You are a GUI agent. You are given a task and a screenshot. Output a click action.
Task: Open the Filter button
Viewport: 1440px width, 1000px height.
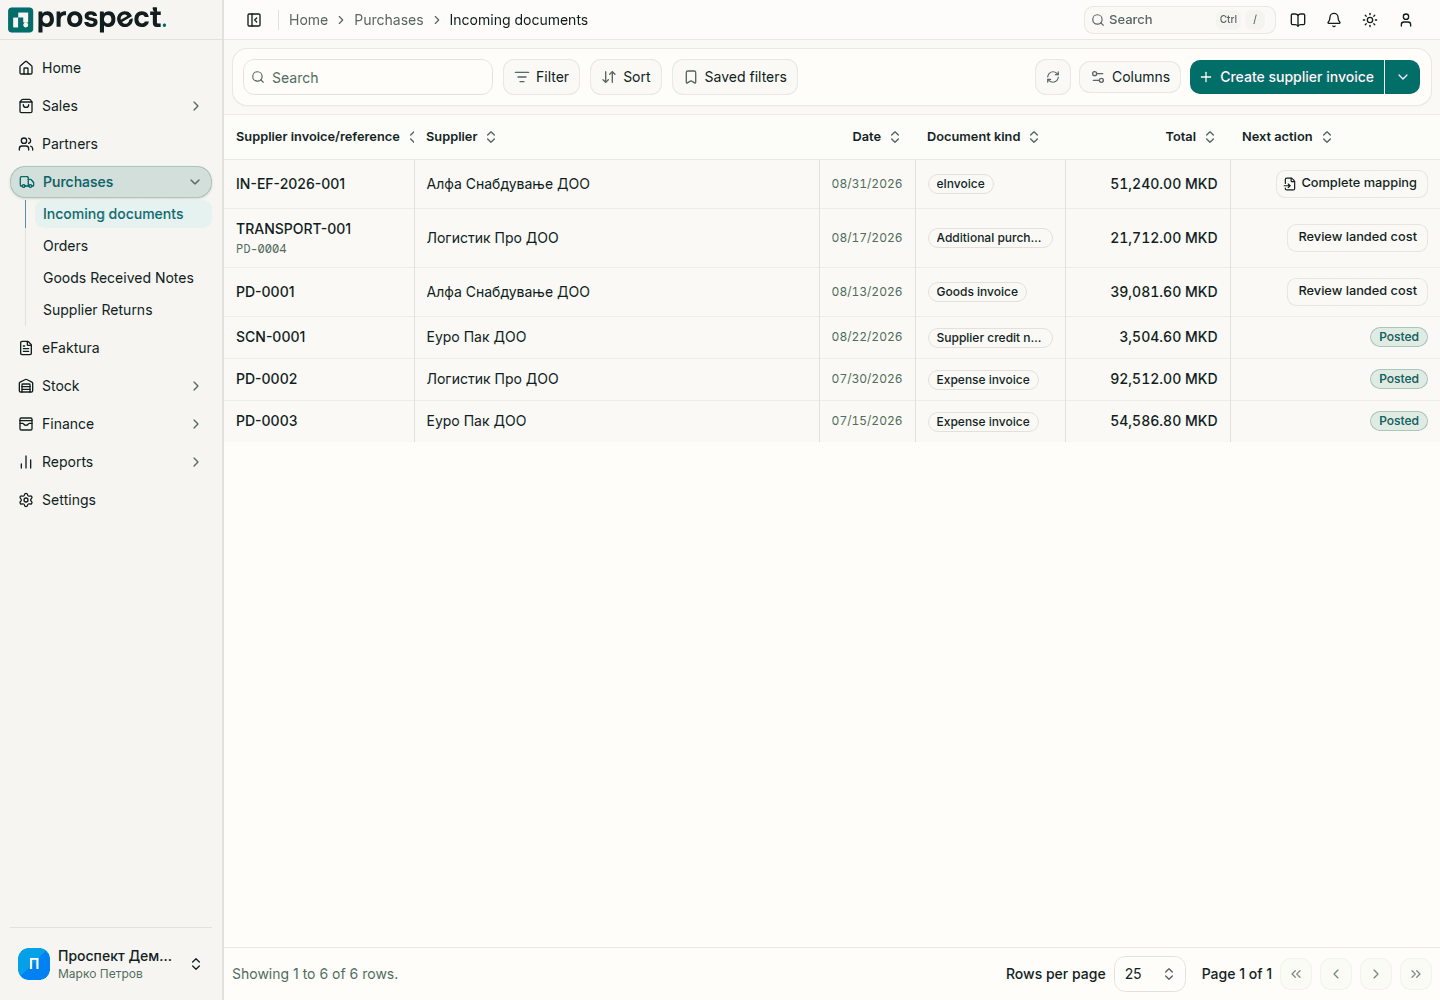click(x=541, y=77)
